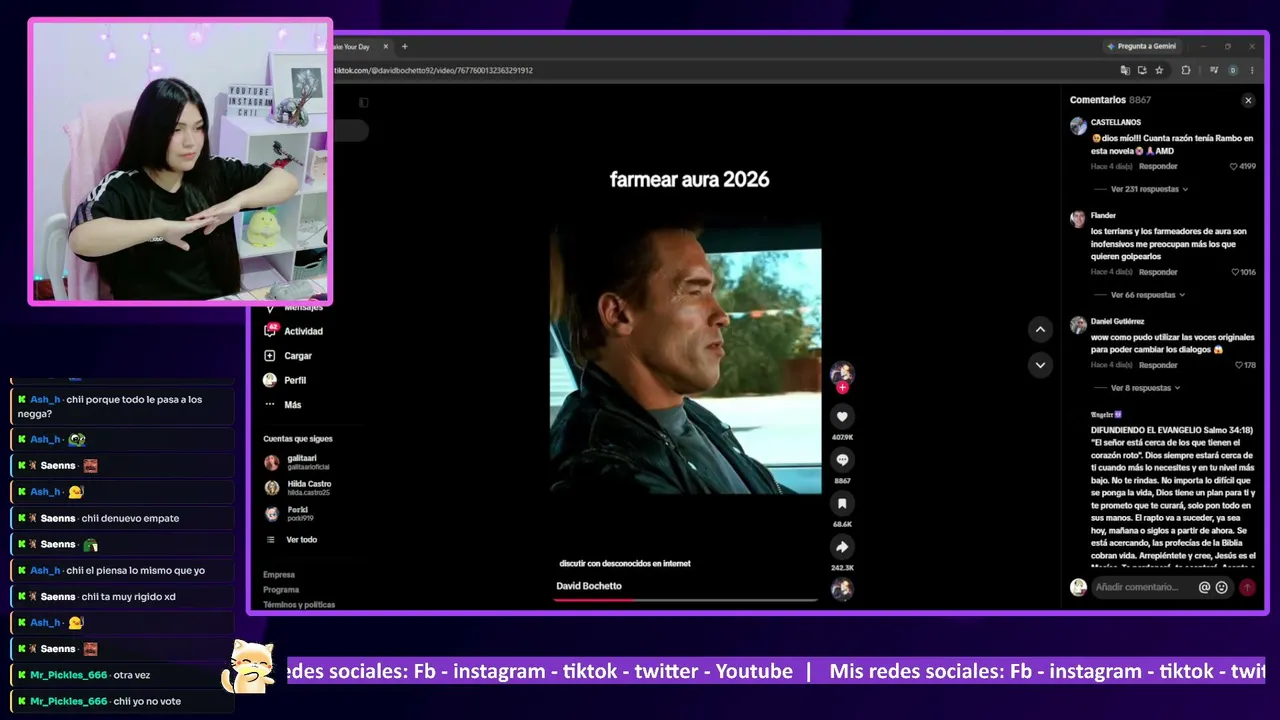
Task: Open the media control icon in toolbar
Action: (x=1214, y=70)
